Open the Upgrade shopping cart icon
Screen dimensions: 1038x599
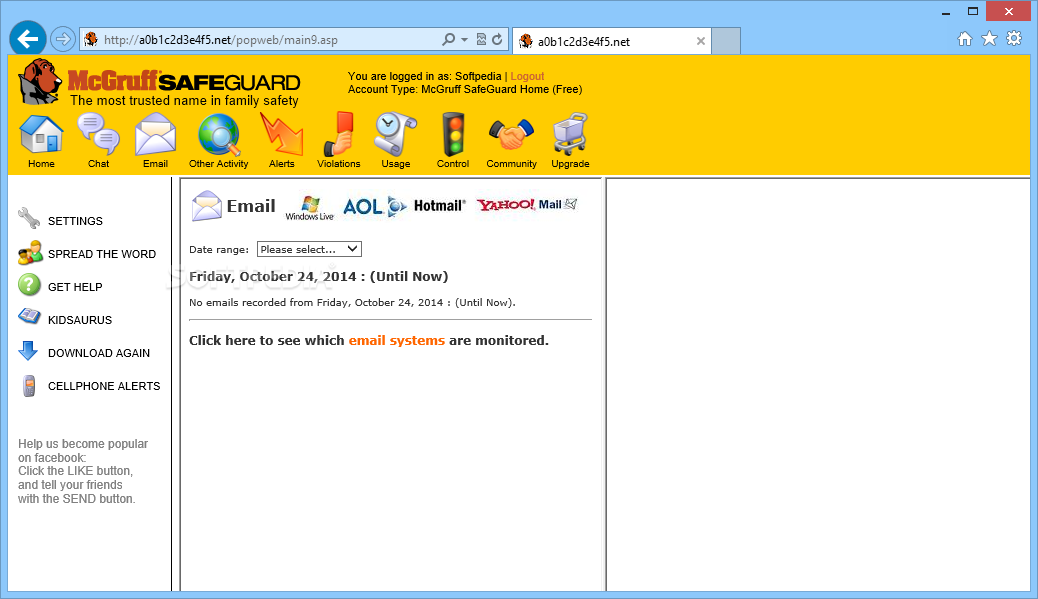pos(570,134)
